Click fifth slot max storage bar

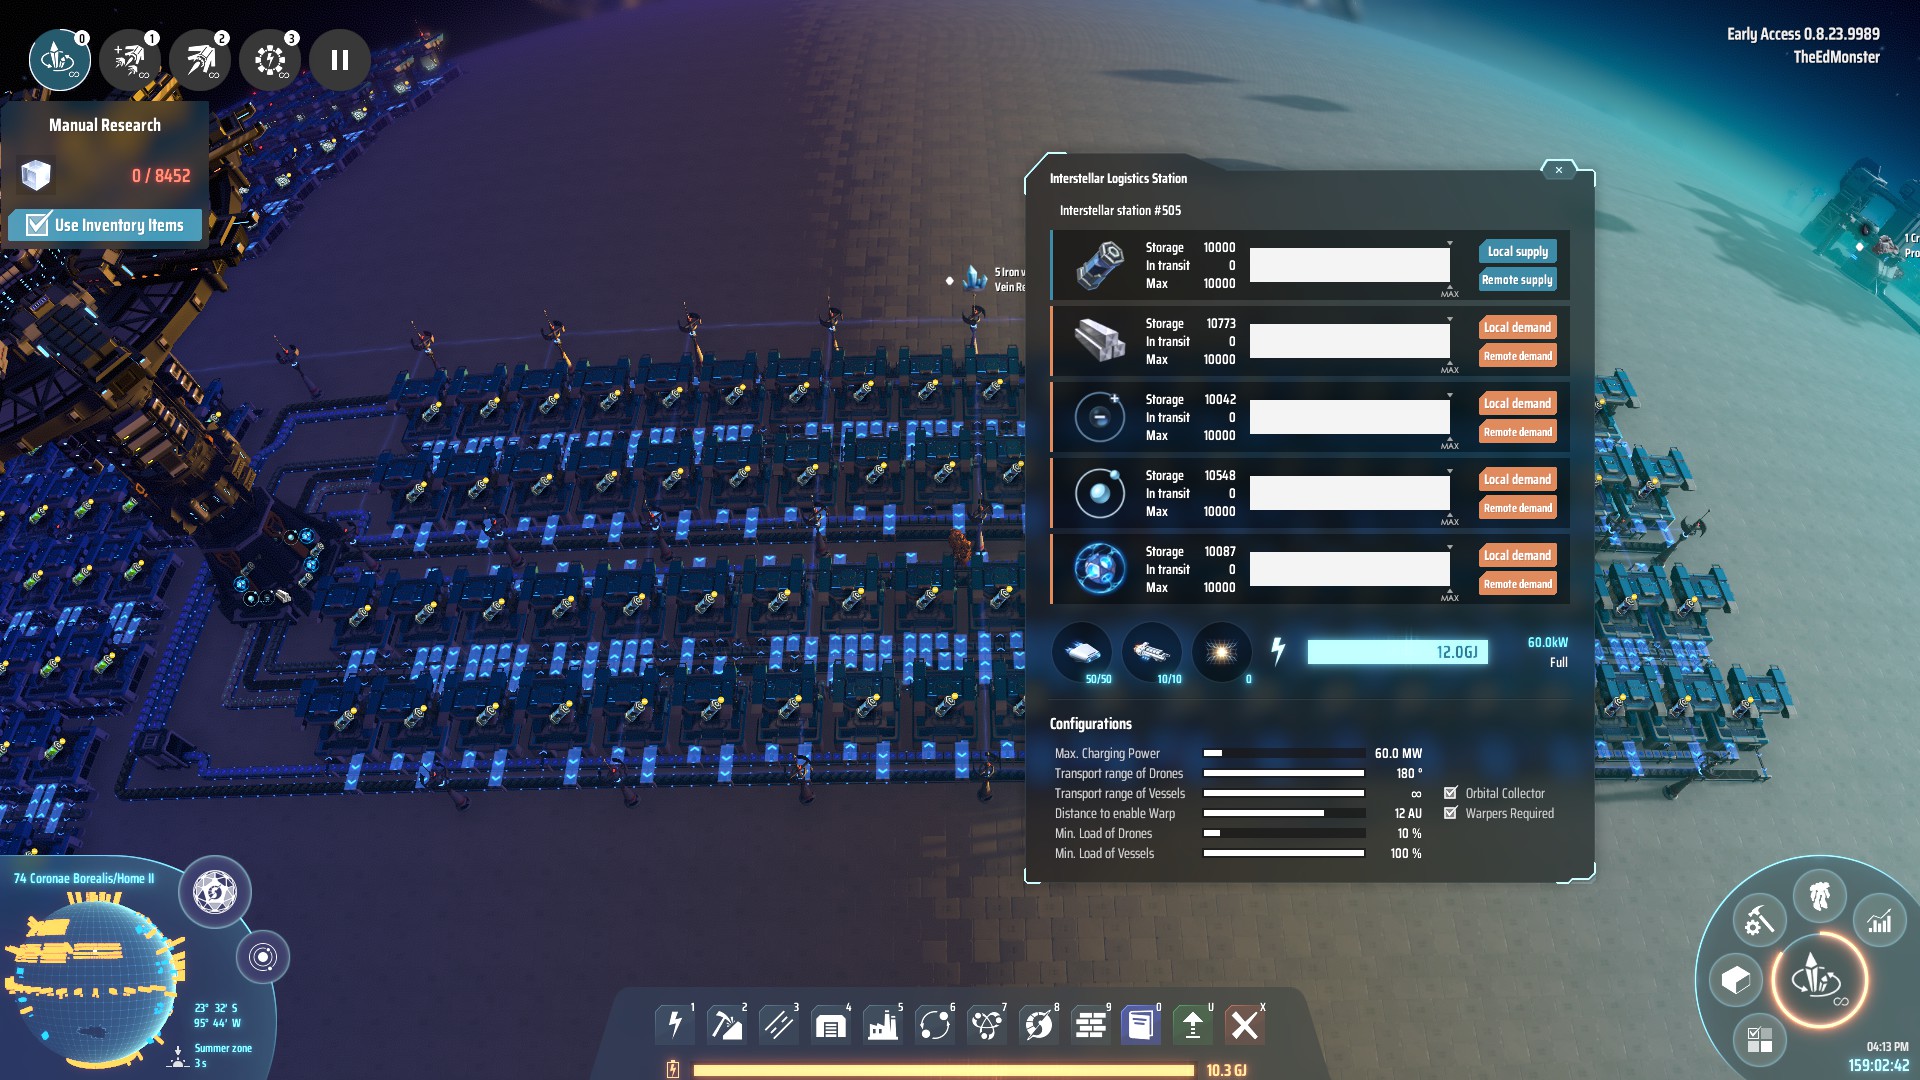[x=1349, y=569]
